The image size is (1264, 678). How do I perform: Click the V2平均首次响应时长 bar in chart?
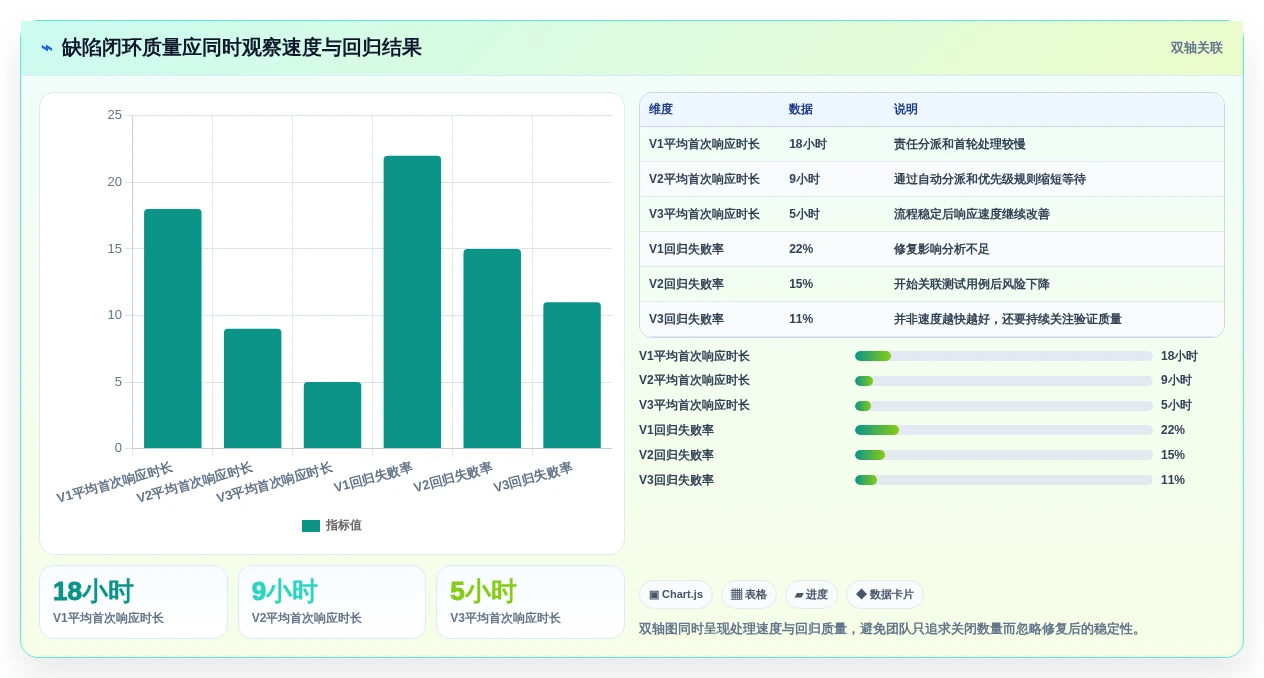click(252, 388)
